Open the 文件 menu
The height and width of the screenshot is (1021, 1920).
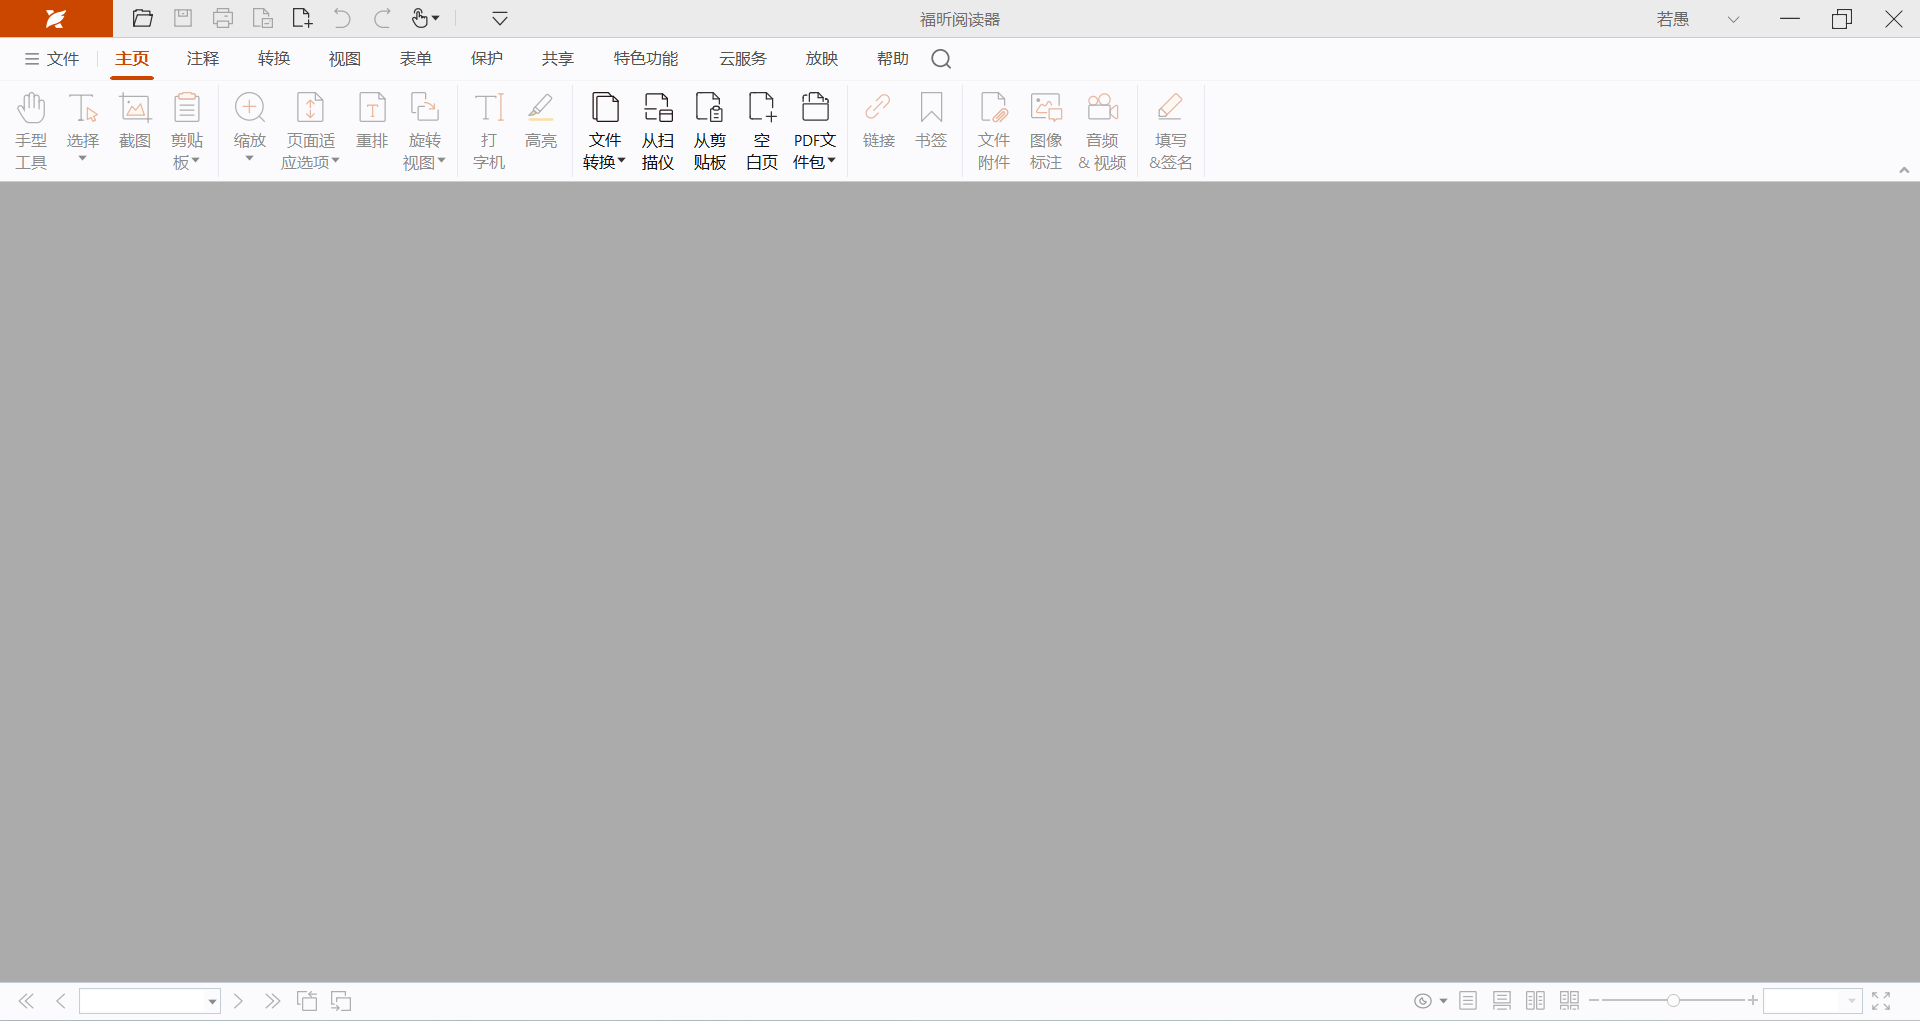click(52, 59)
